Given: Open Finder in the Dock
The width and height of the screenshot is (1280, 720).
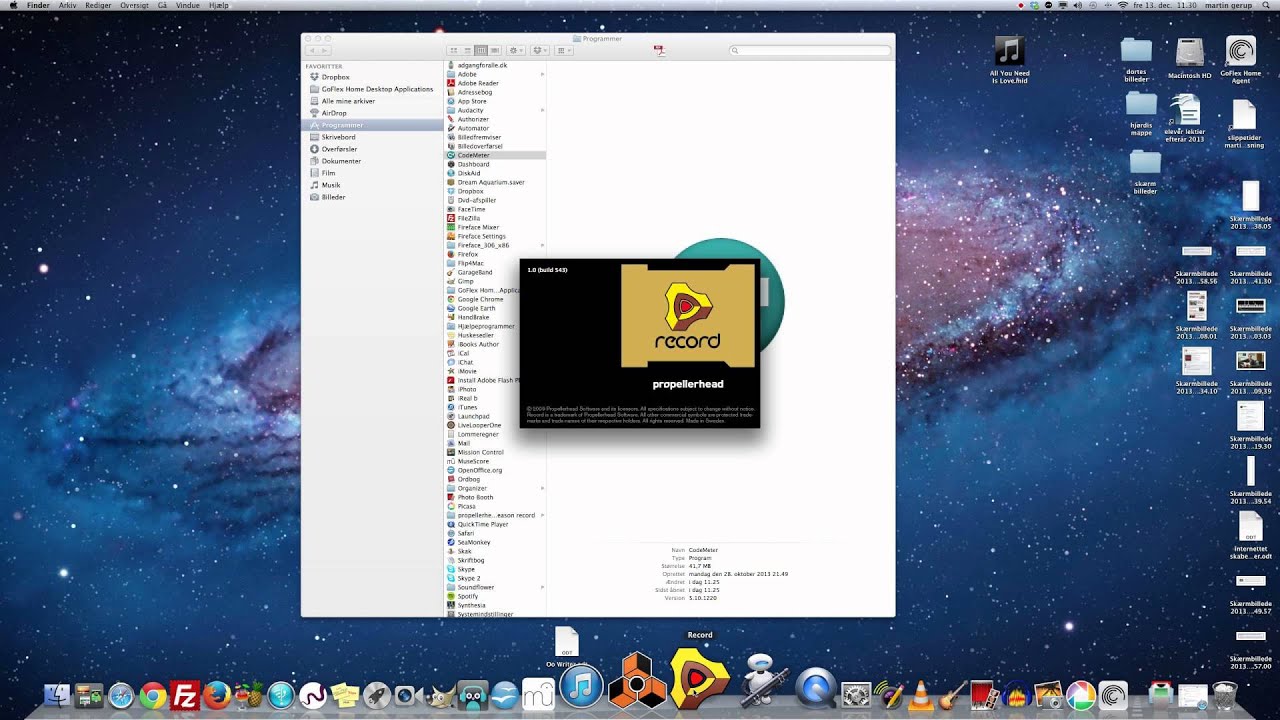Looking at the screenshot, I should [59, 696].
